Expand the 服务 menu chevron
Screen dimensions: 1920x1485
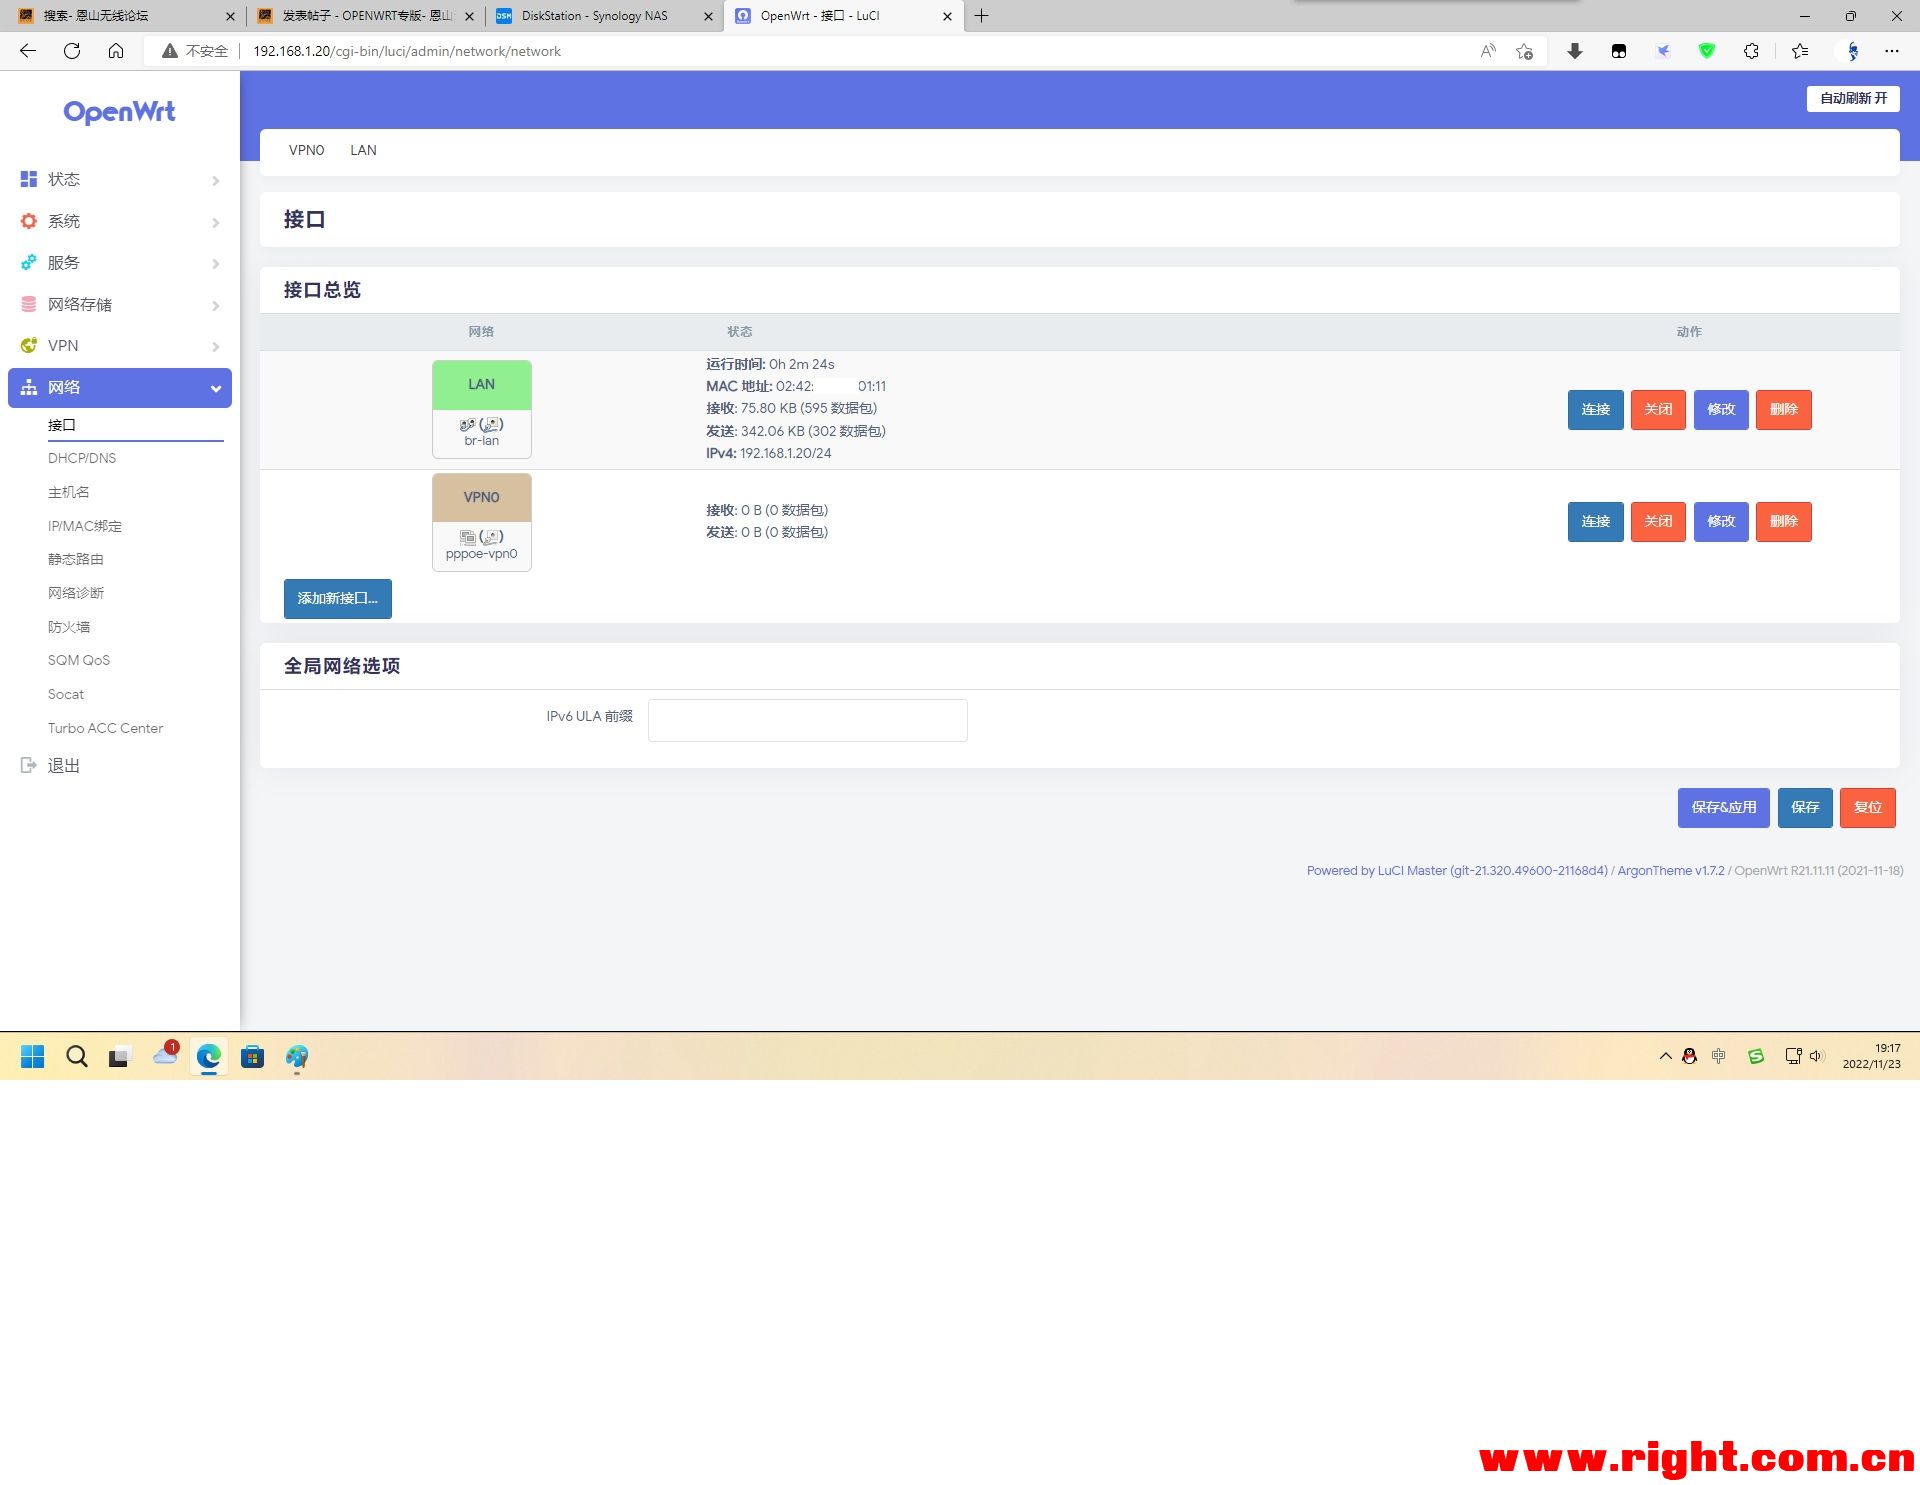(216, 263)
